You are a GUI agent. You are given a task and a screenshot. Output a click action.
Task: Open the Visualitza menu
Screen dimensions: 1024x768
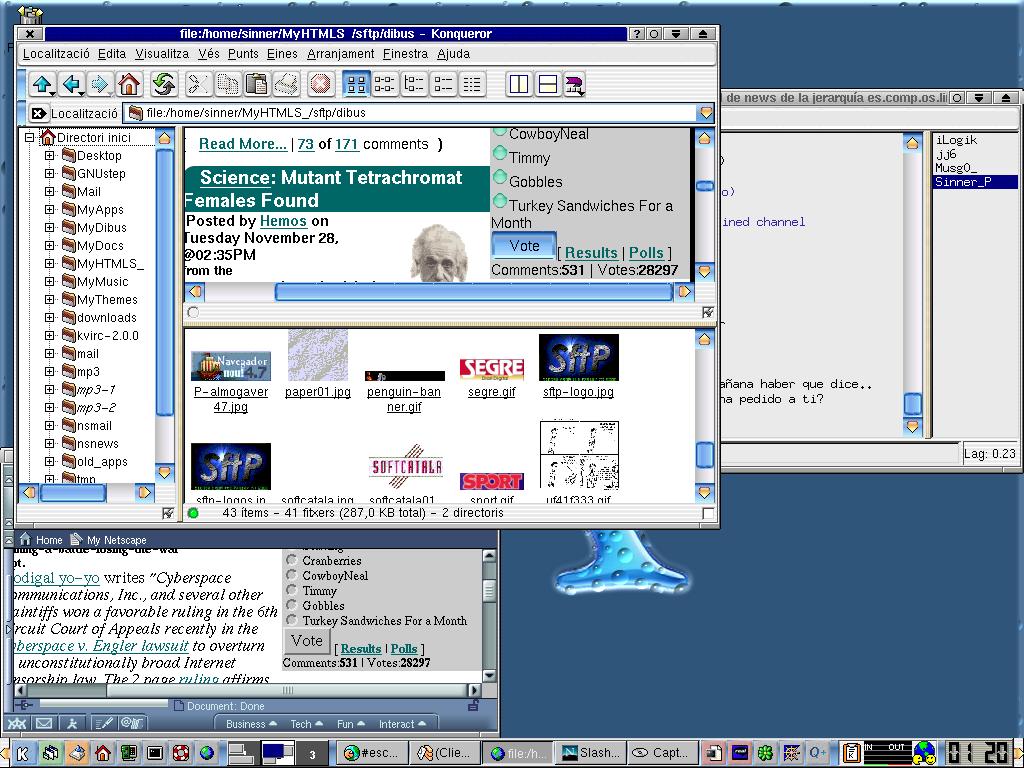coord(162,54)
